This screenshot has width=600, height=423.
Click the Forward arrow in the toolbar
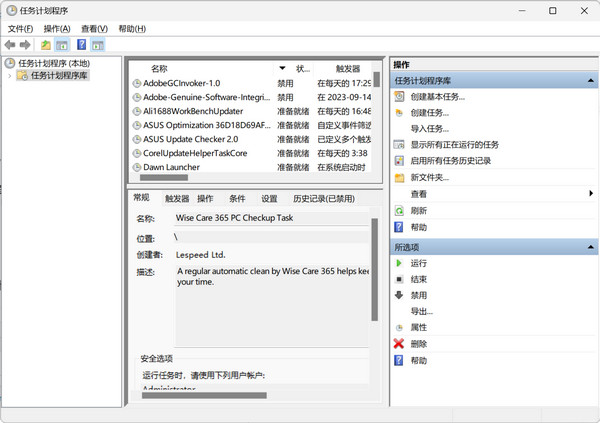click(x=25, y=45)
